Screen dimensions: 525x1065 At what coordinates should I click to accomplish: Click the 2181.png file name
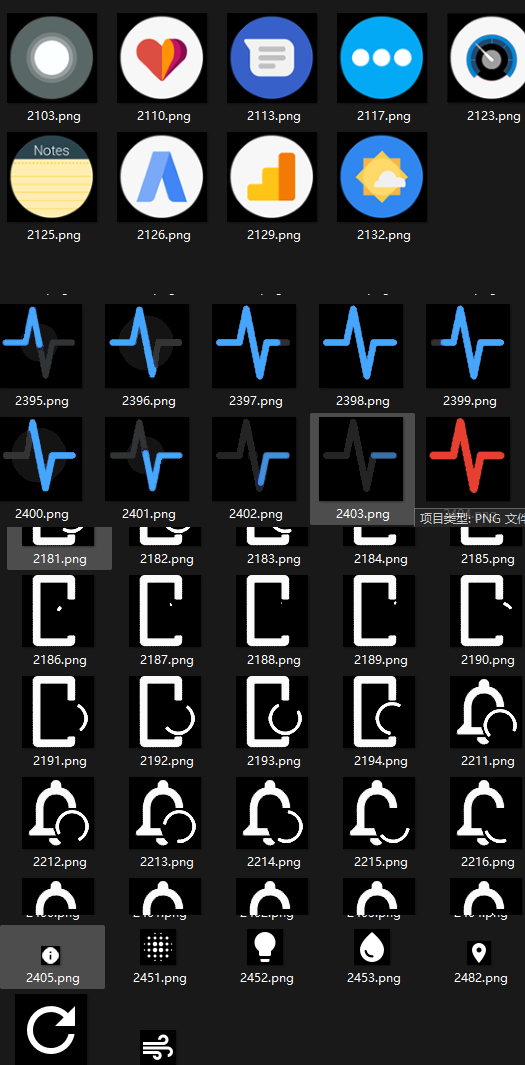[x=60, y=559]
